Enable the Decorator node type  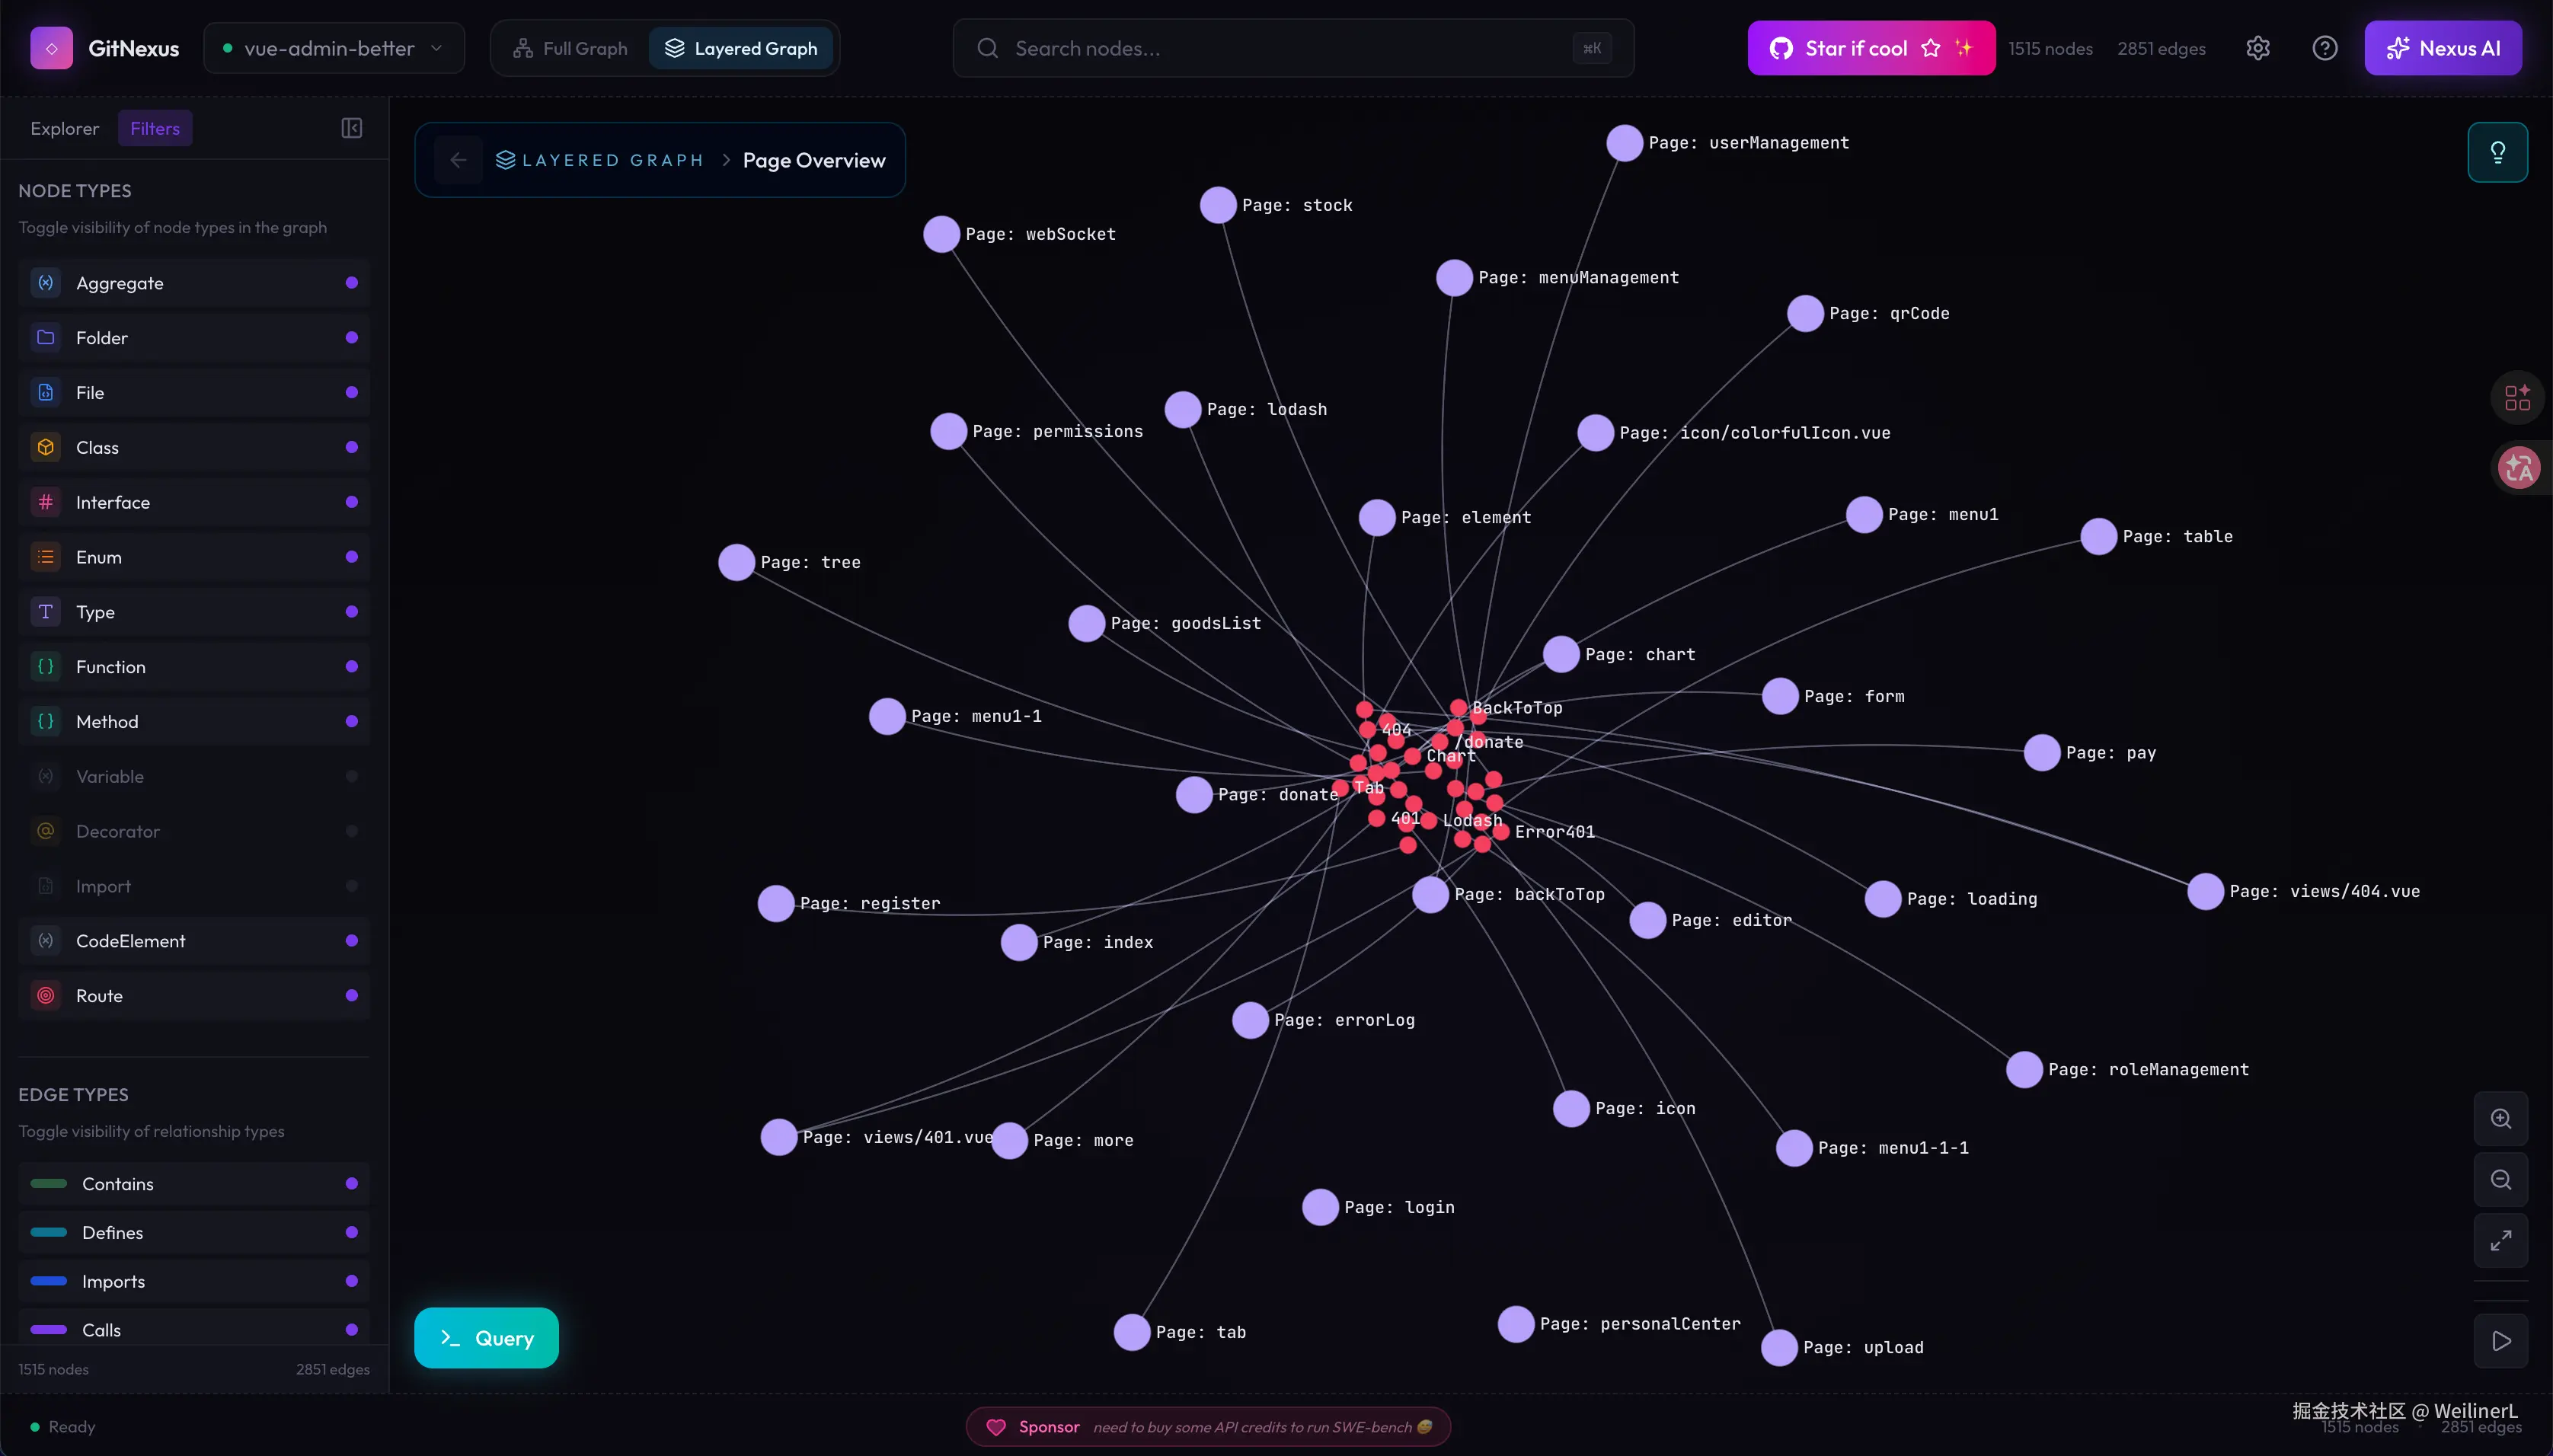tap(194, 831)
